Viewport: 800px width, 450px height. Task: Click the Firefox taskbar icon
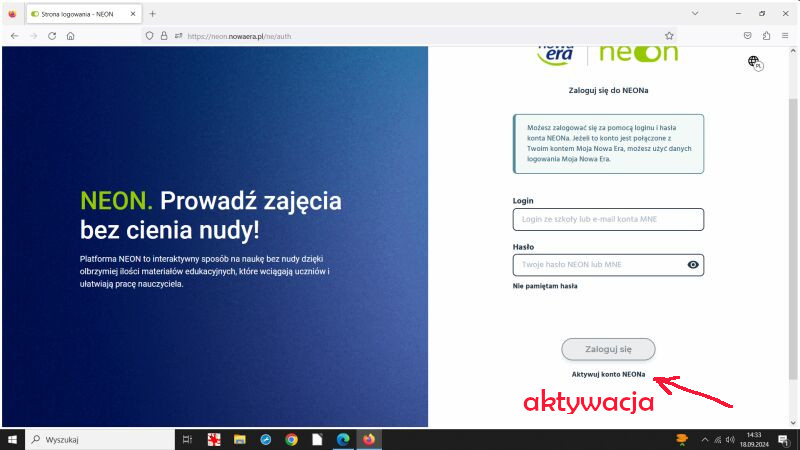click(x=369, y=439)
